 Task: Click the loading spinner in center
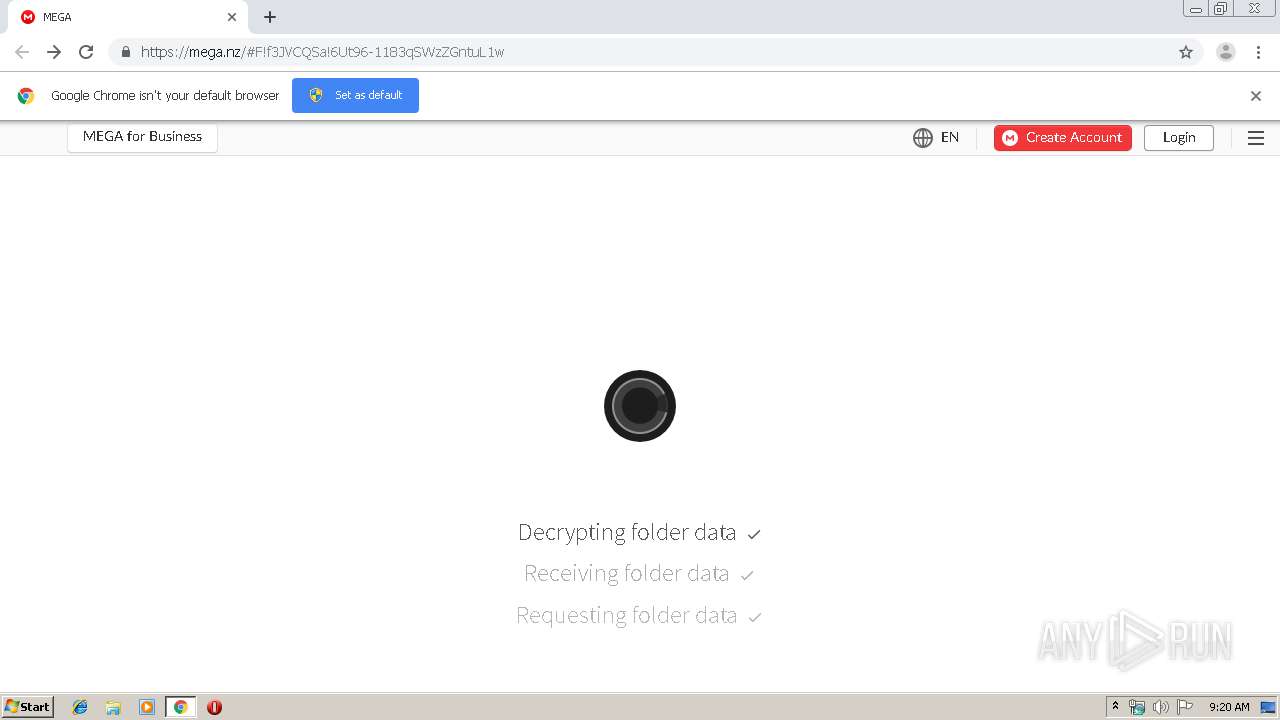[640, 406]
